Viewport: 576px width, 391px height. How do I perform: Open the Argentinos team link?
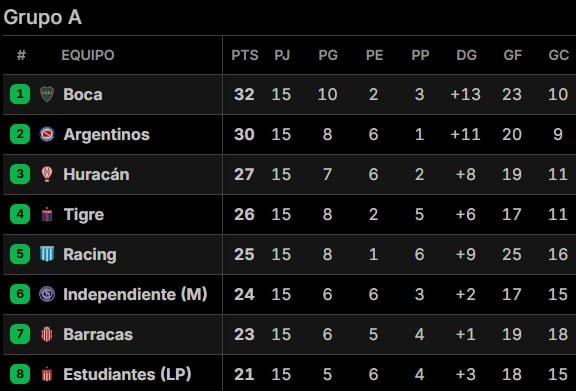107,134
